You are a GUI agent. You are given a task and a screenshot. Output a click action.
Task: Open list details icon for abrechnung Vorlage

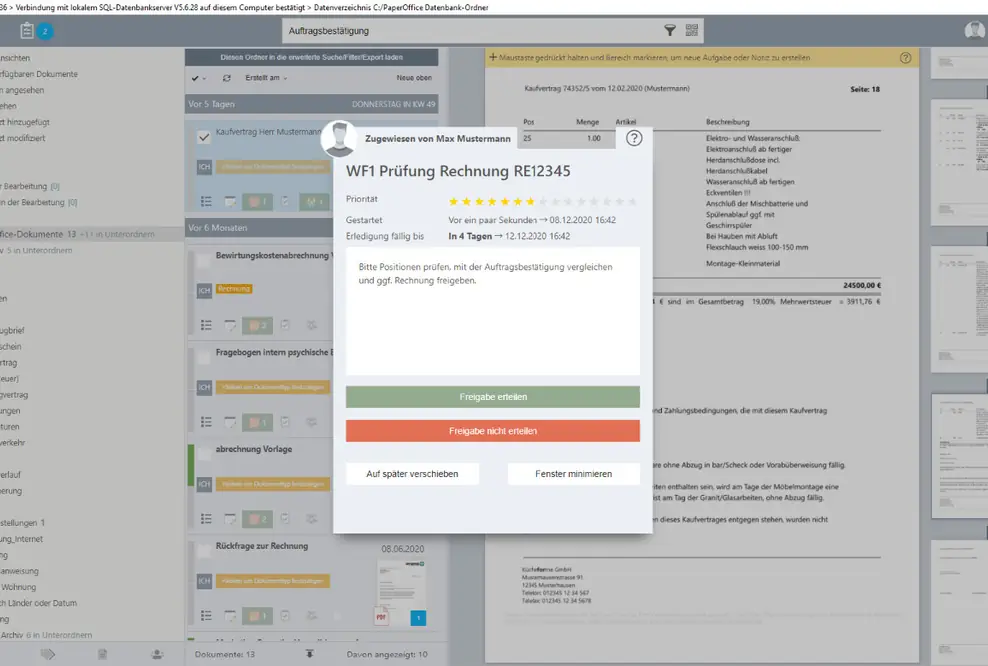[x=206, y=519]
